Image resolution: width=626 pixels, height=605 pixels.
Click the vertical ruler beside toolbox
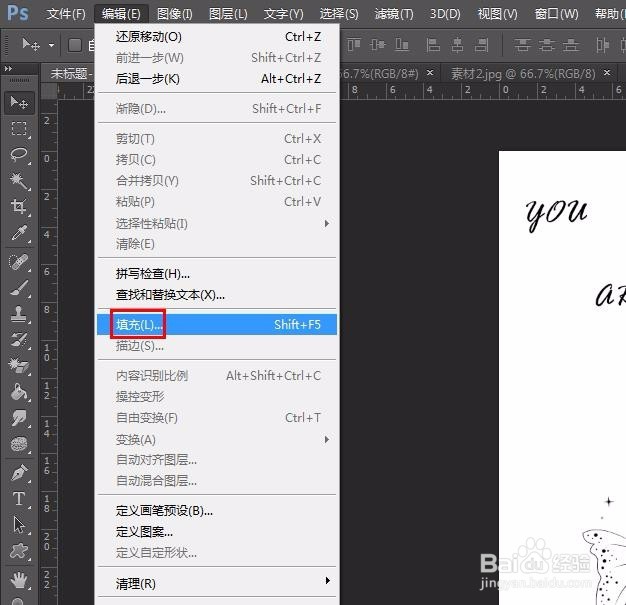pos(49,351)
